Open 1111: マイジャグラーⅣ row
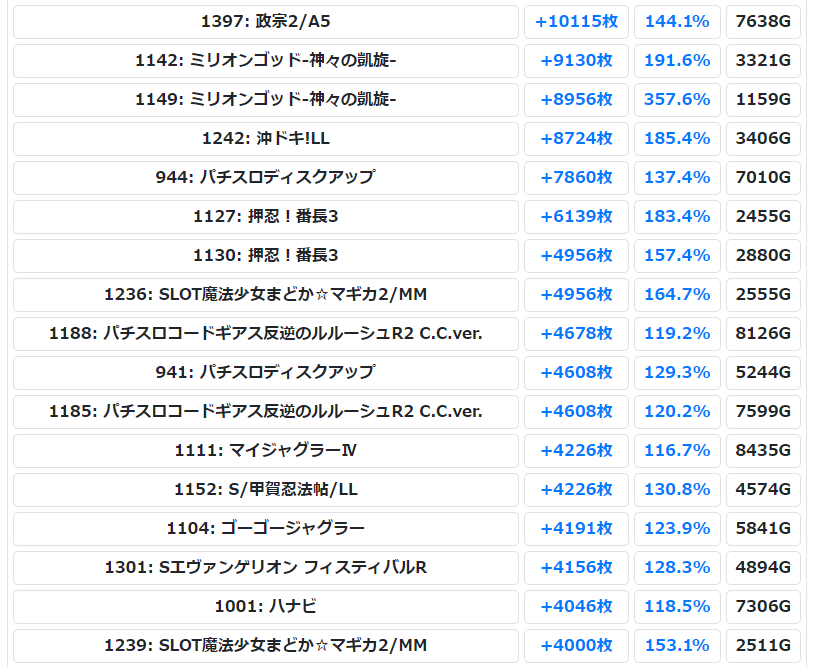 [266, 451]
